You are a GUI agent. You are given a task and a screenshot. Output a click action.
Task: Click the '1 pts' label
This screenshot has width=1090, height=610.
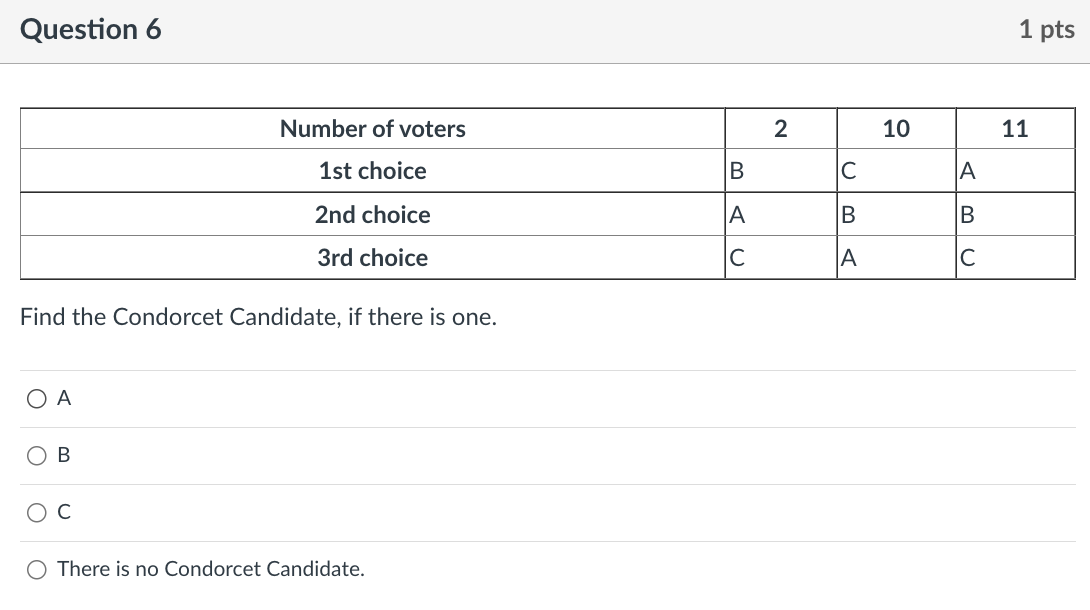1047,29
